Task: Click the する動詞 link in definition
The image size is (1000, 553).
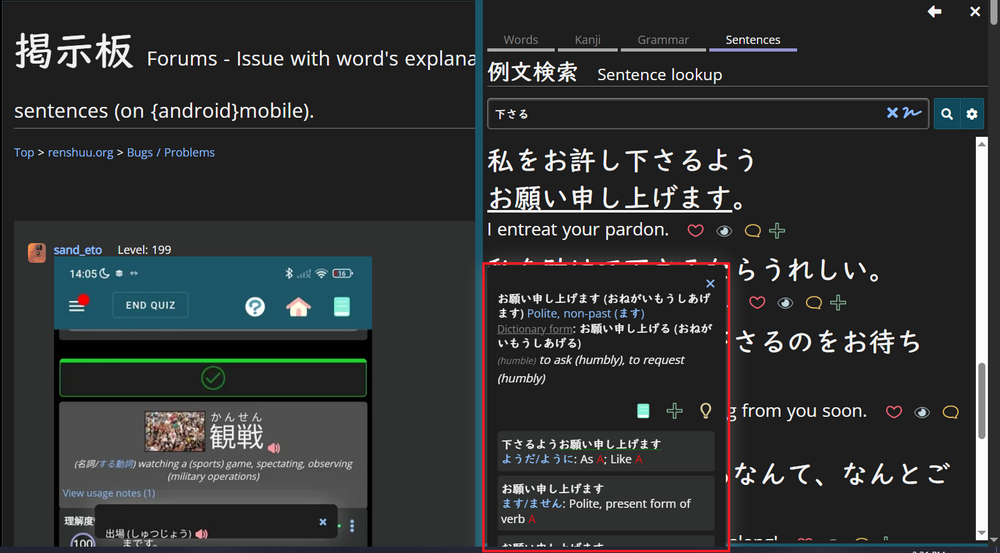Action: point(115,464)
